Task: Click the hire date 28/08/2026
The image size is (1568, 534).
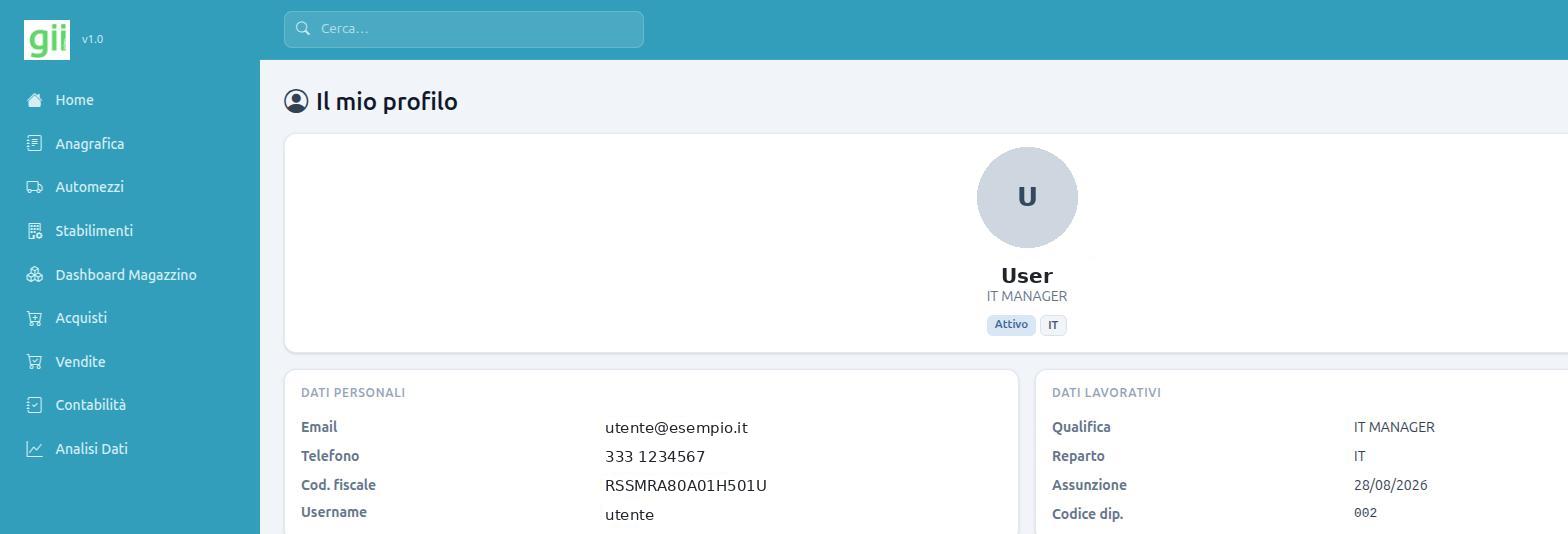Action: [1390, 485]
